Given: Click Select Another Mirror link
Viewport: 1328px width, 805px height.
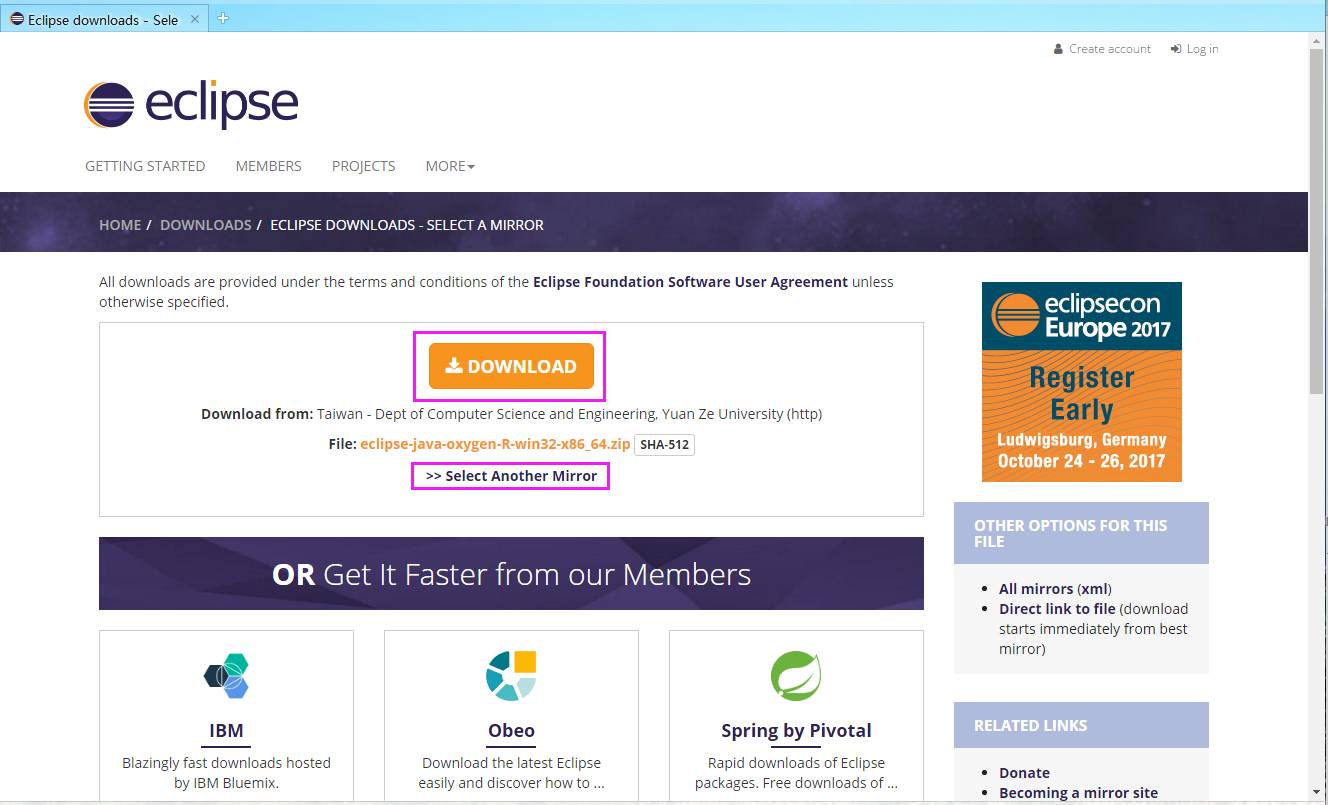Looking at the screenshot, I should point(511,476).
